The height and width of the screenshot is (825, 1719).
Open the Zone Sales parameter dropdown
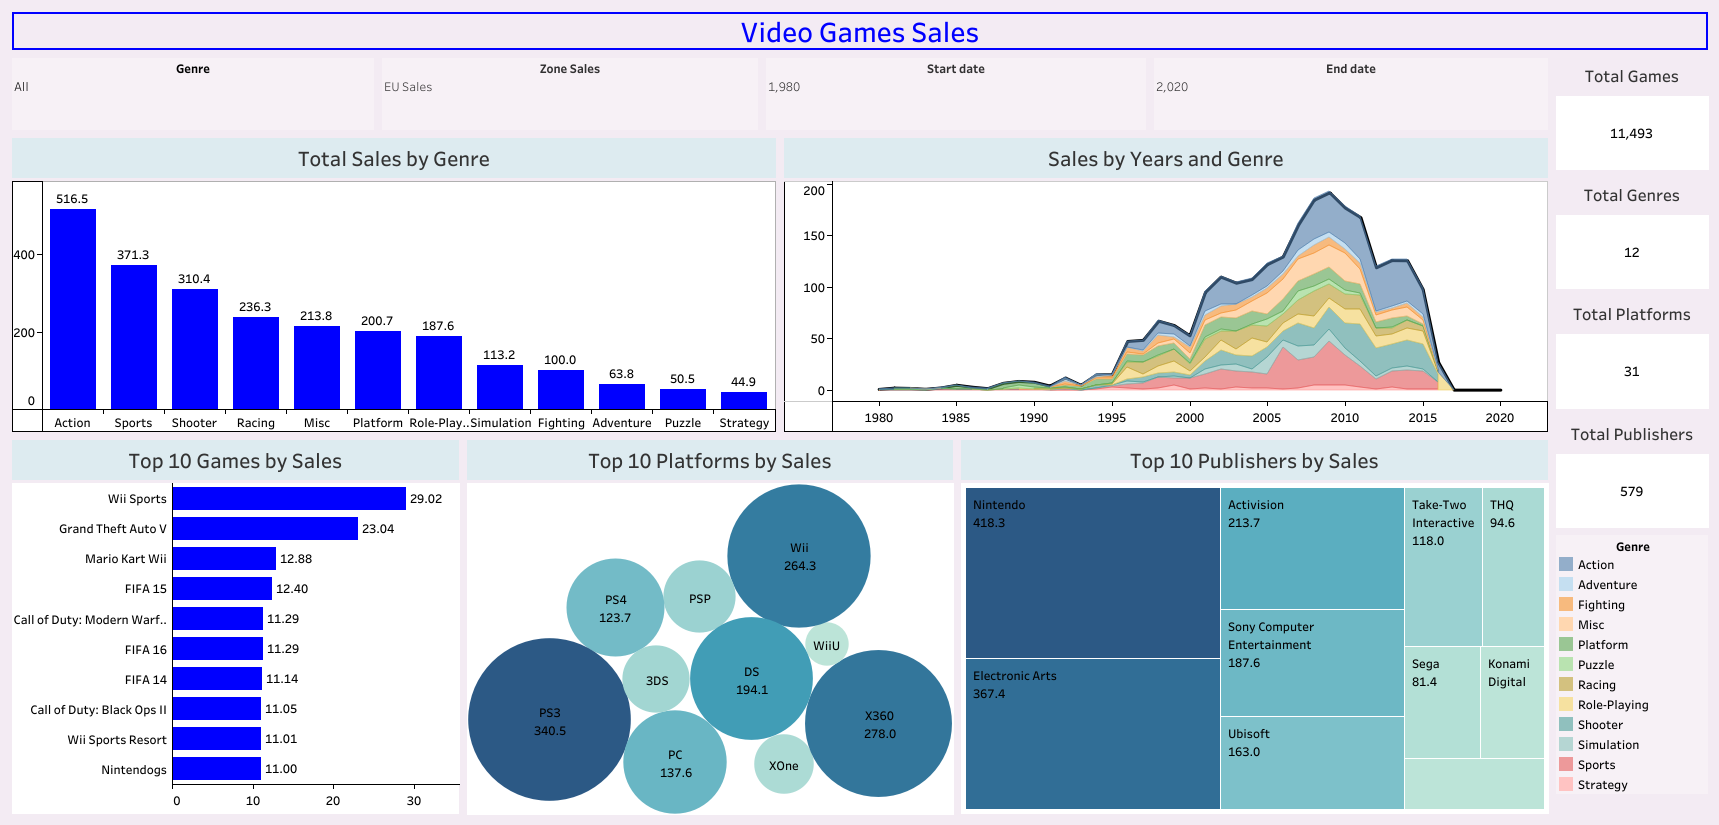(x=568, y=88)
